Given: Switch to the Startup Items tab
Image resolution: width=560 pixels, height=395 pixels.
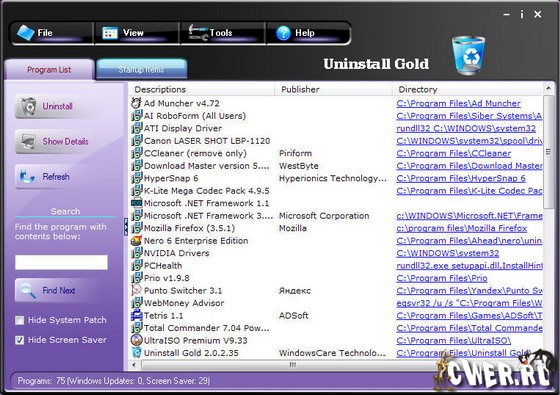Looking at the screenshot, I should [x=141, y=69].
